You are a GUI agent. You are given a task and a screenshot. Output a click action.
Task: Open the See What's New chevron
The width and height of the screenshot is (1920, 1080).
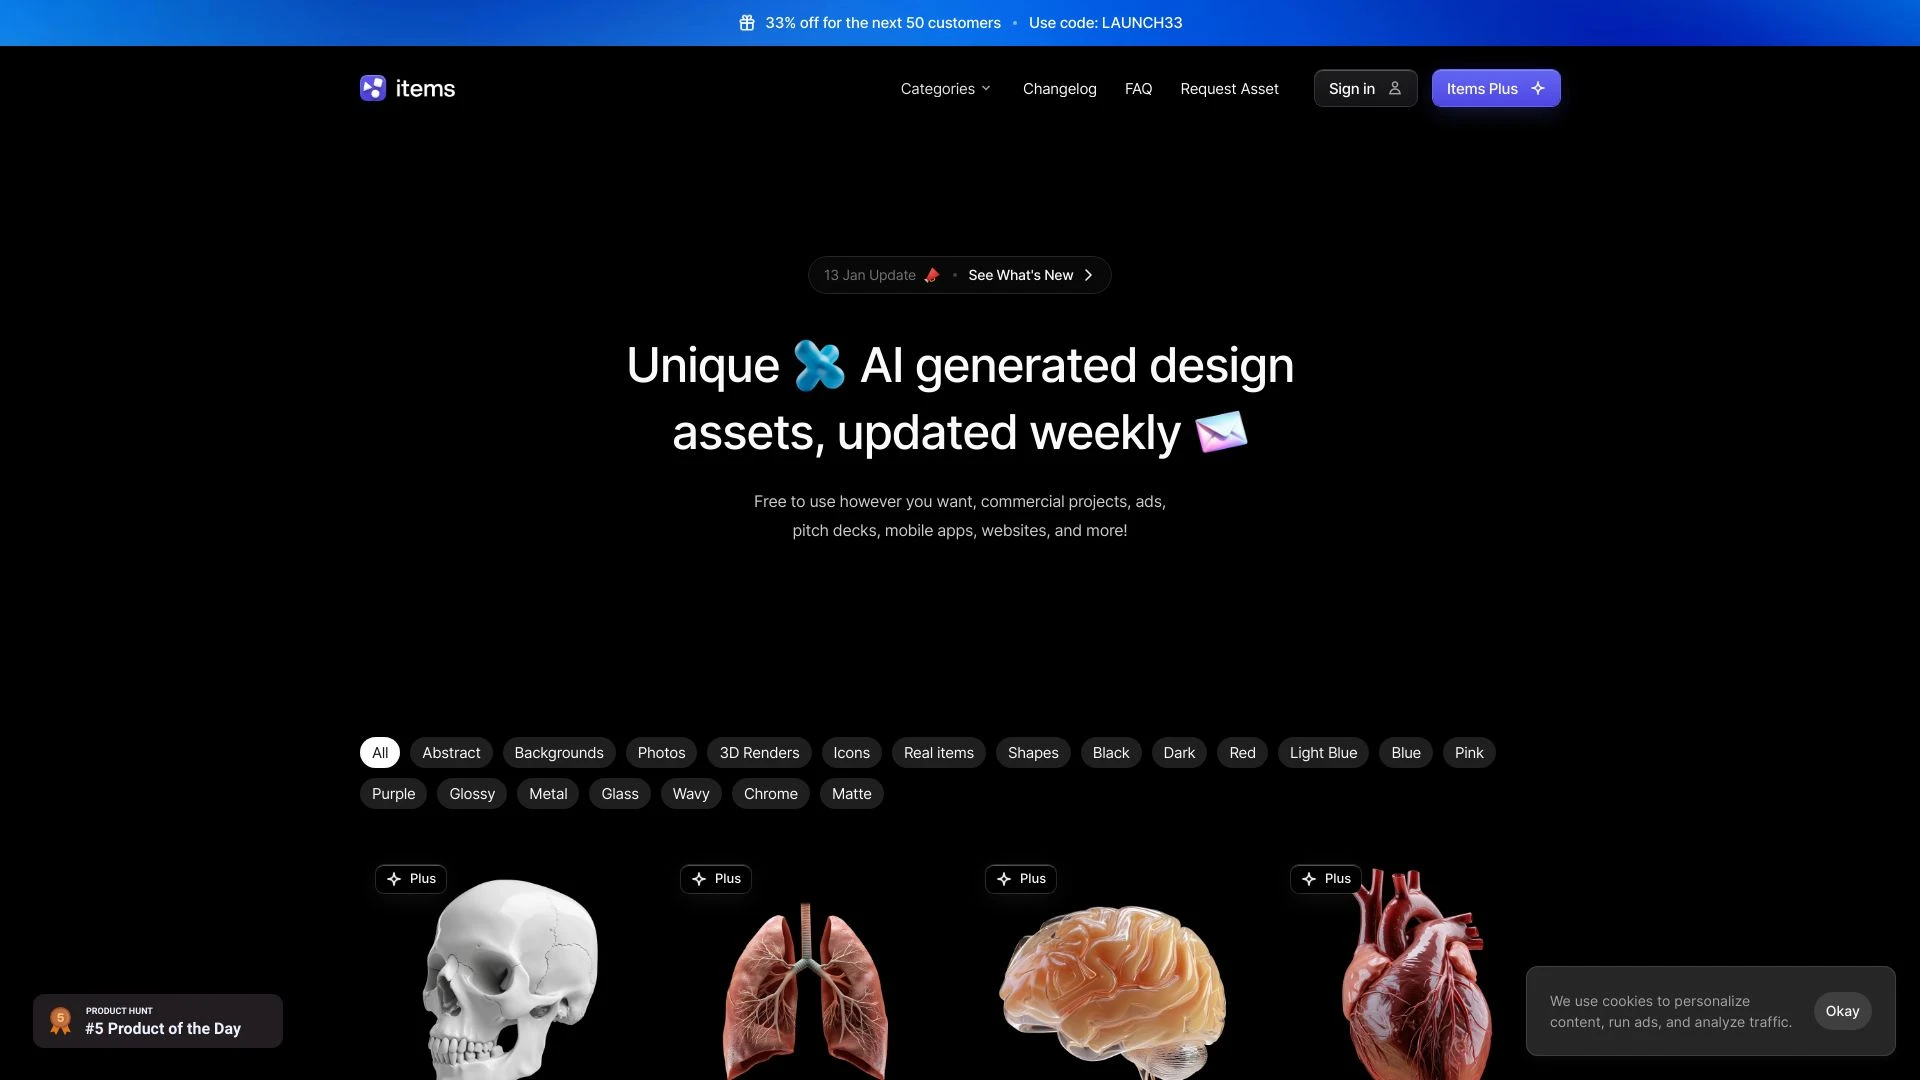pos(1088,274)
